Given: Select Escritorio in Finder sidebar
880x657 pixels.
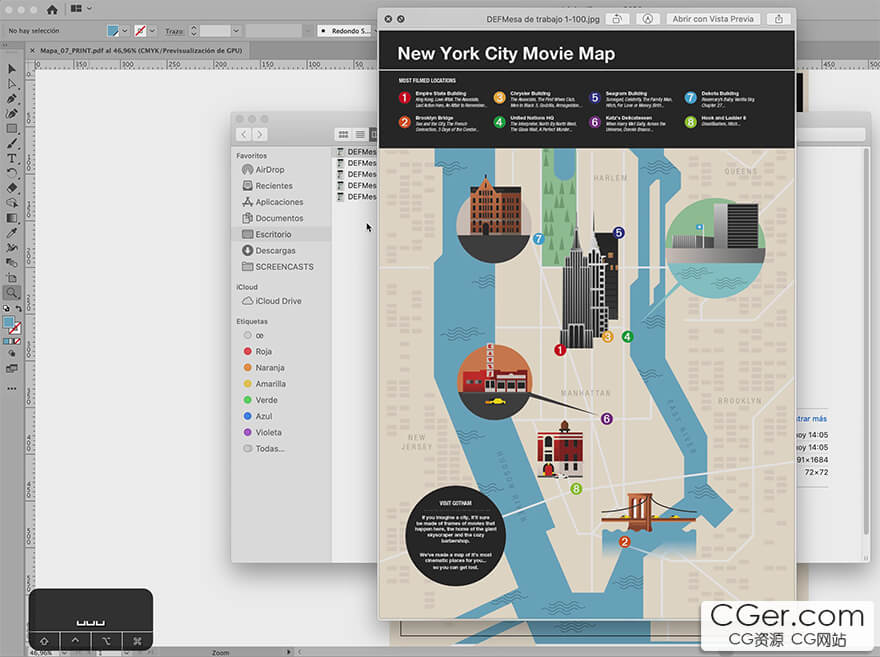Looking at the screenshot, I should tap(282, 234).
